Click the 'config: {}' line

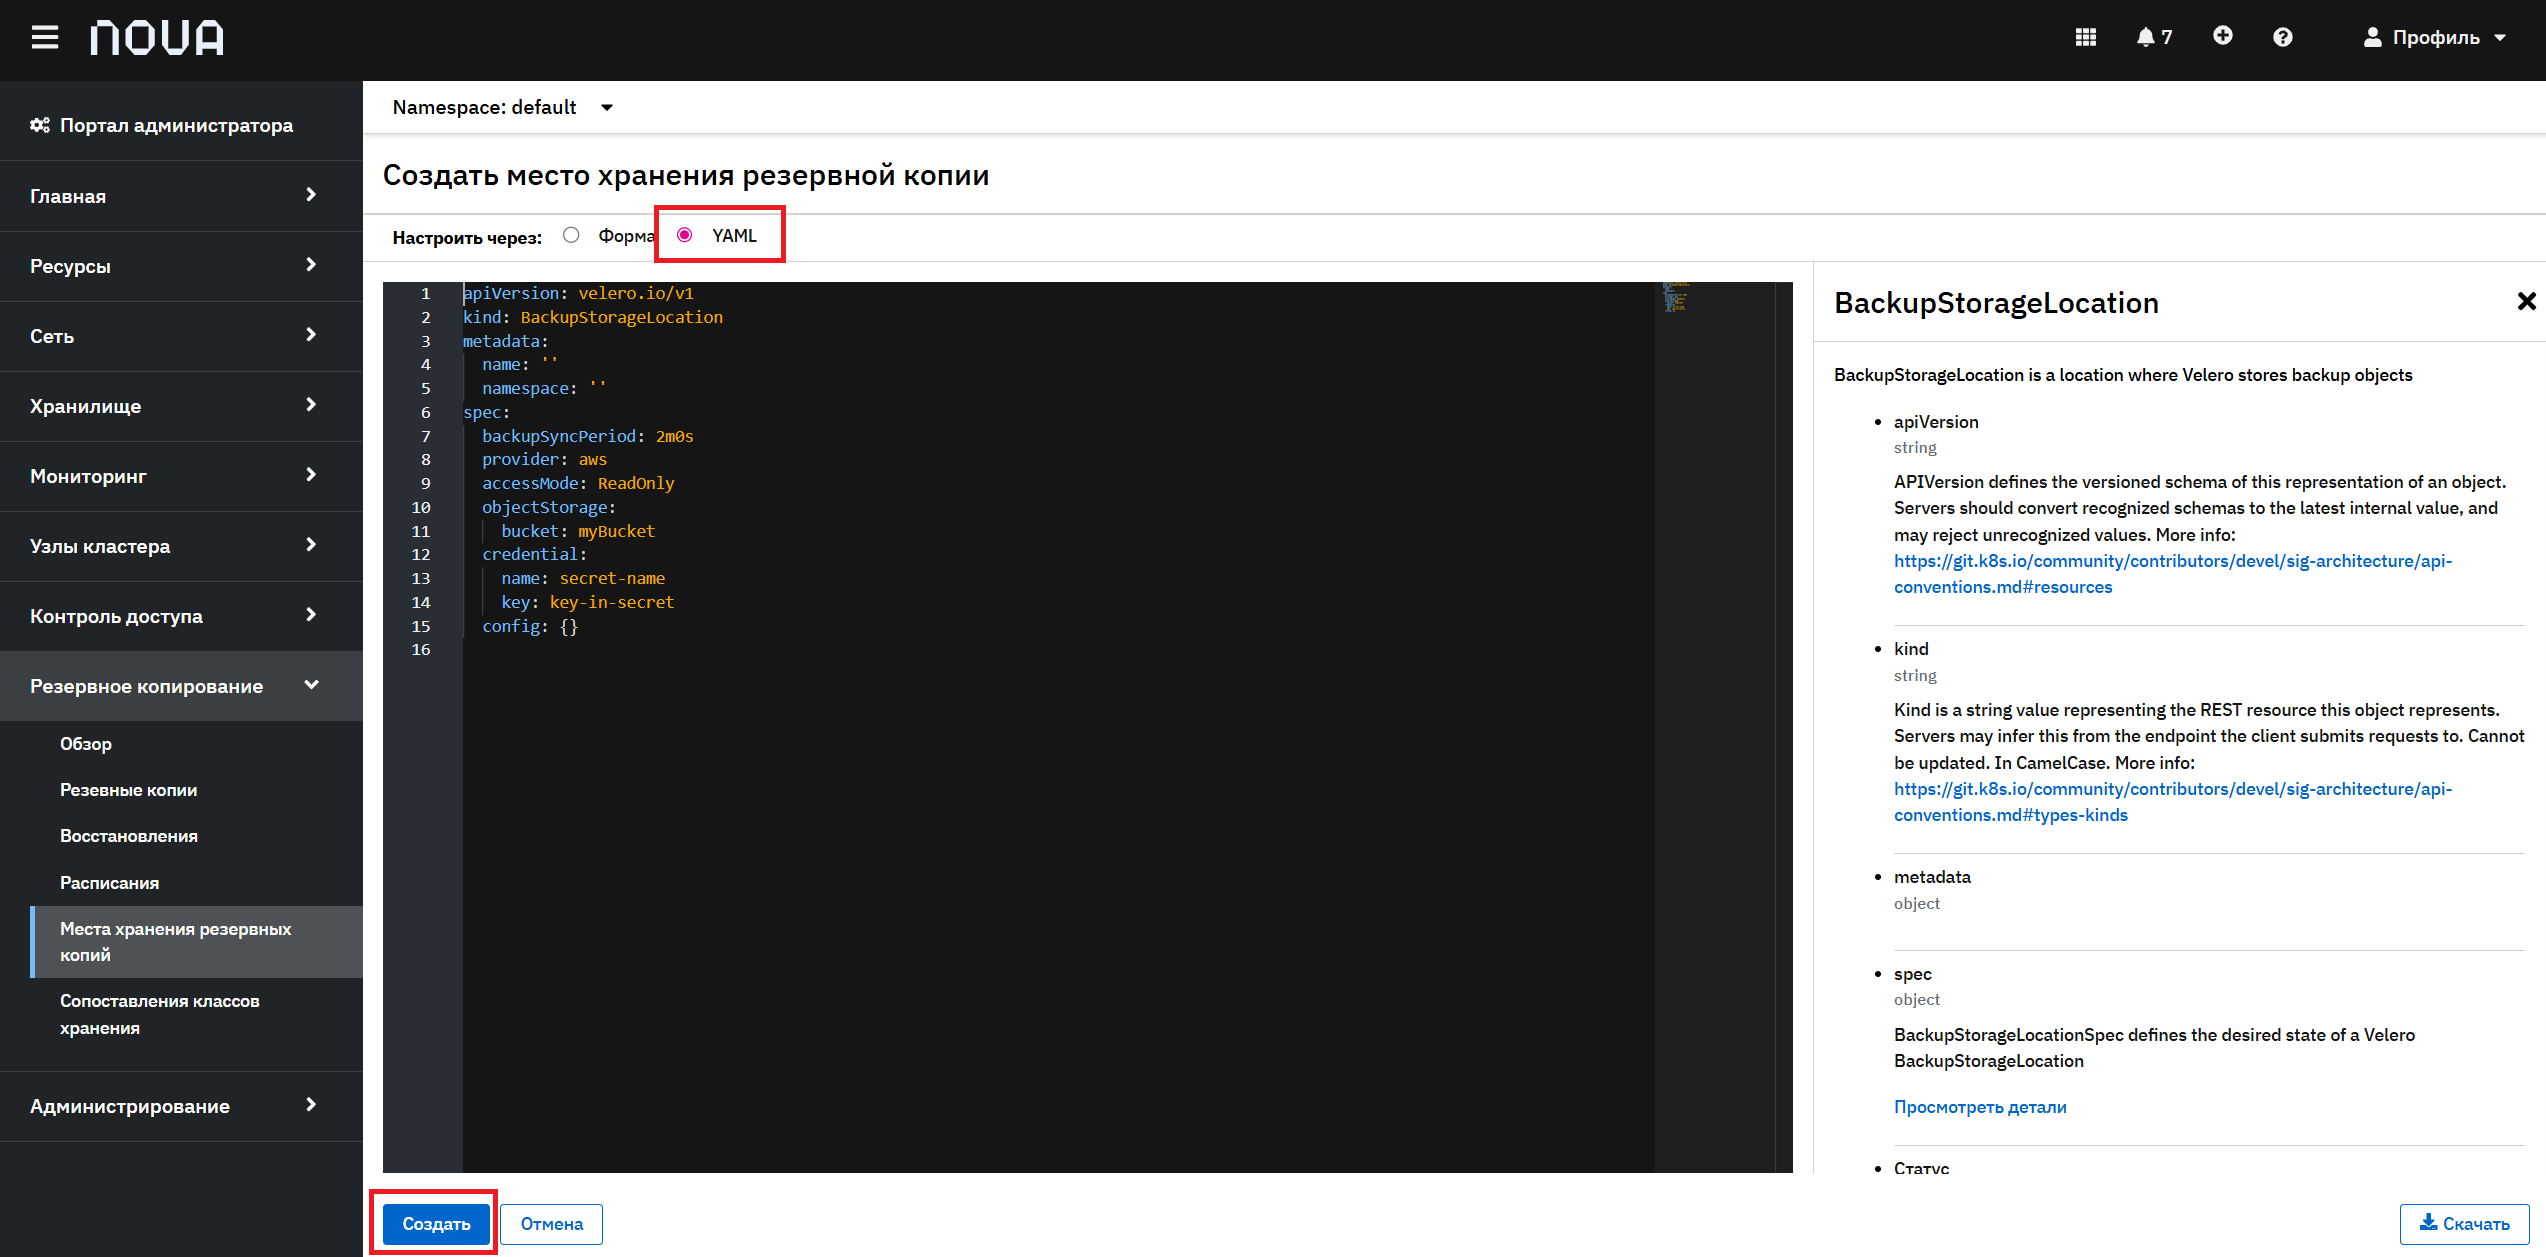[530, 626]
